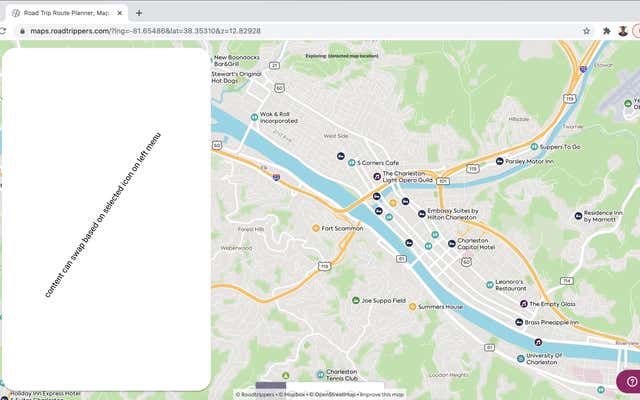Click the Residence Inn by Marriott pin
Viewport: 640px width, 400px height.
pyautogui.click(x=577, y=216)
